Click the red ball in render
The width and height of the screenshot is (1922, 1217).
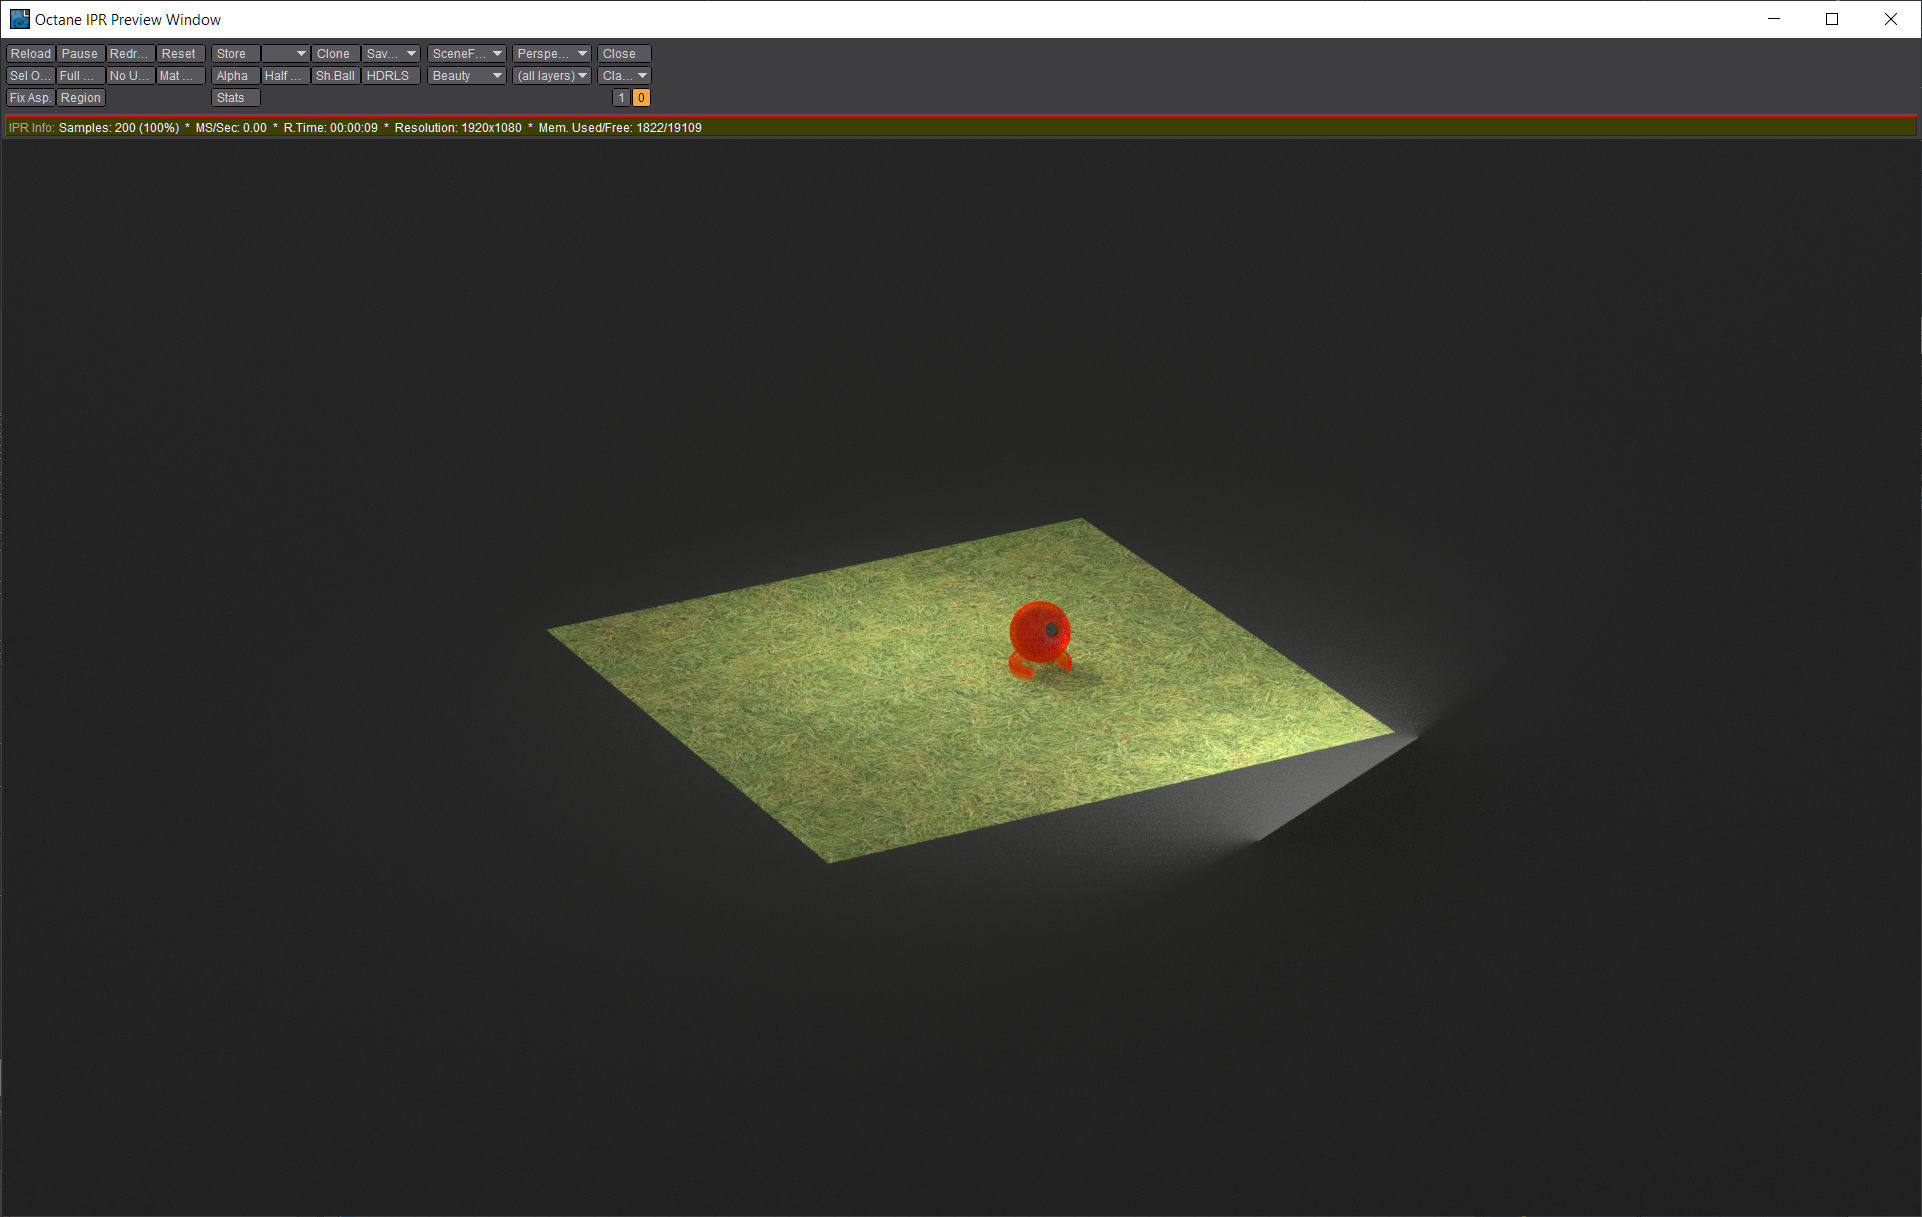[1039, 633]
